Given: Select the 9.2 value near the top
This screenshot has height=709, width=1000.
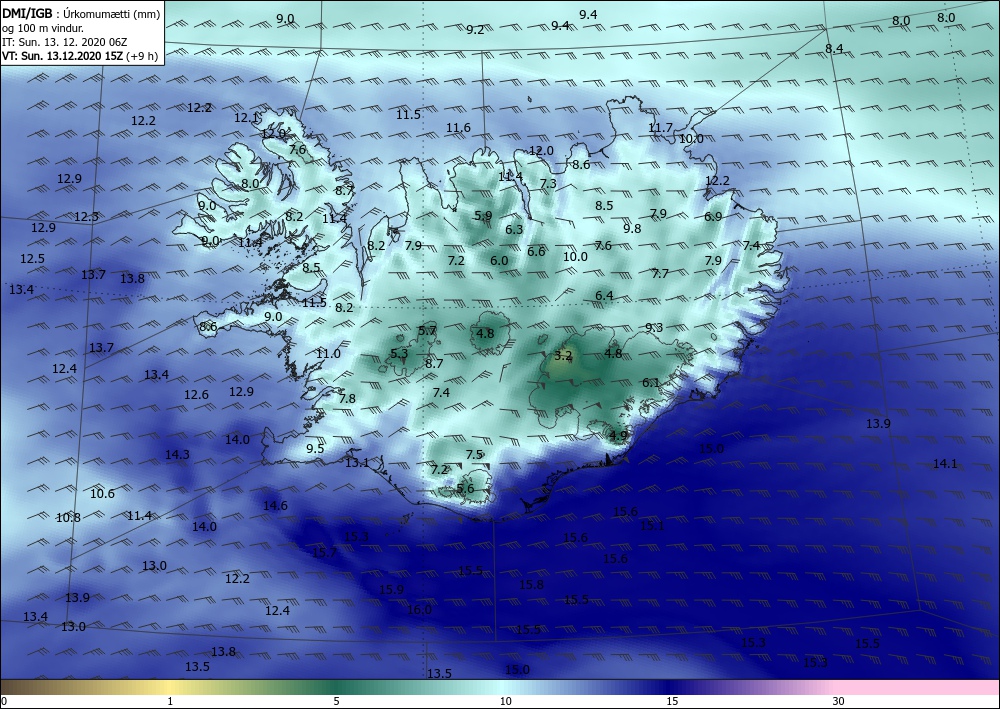Looking at the screenshot, I should pyautogui.click(x=475, y=29).
